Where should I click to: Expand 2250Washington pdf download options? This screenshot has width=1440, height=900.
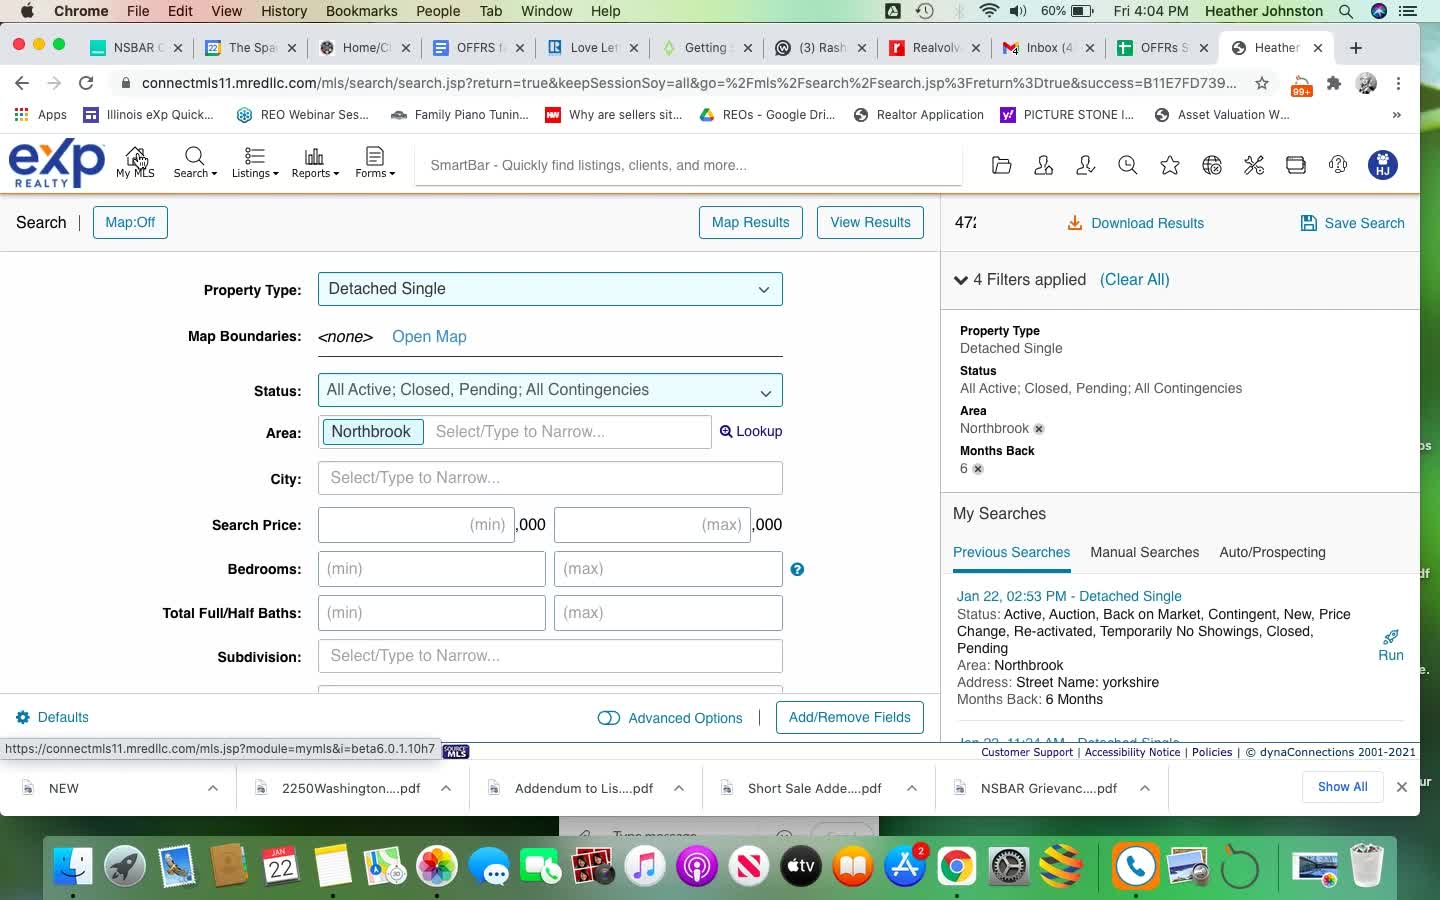446,788
